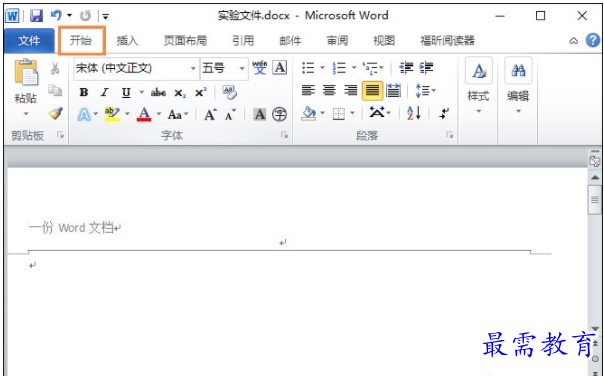Open the 引用 References tab
Image resolution: width=604 pixels, height=376 pixels.
click(x=243, y=40)
